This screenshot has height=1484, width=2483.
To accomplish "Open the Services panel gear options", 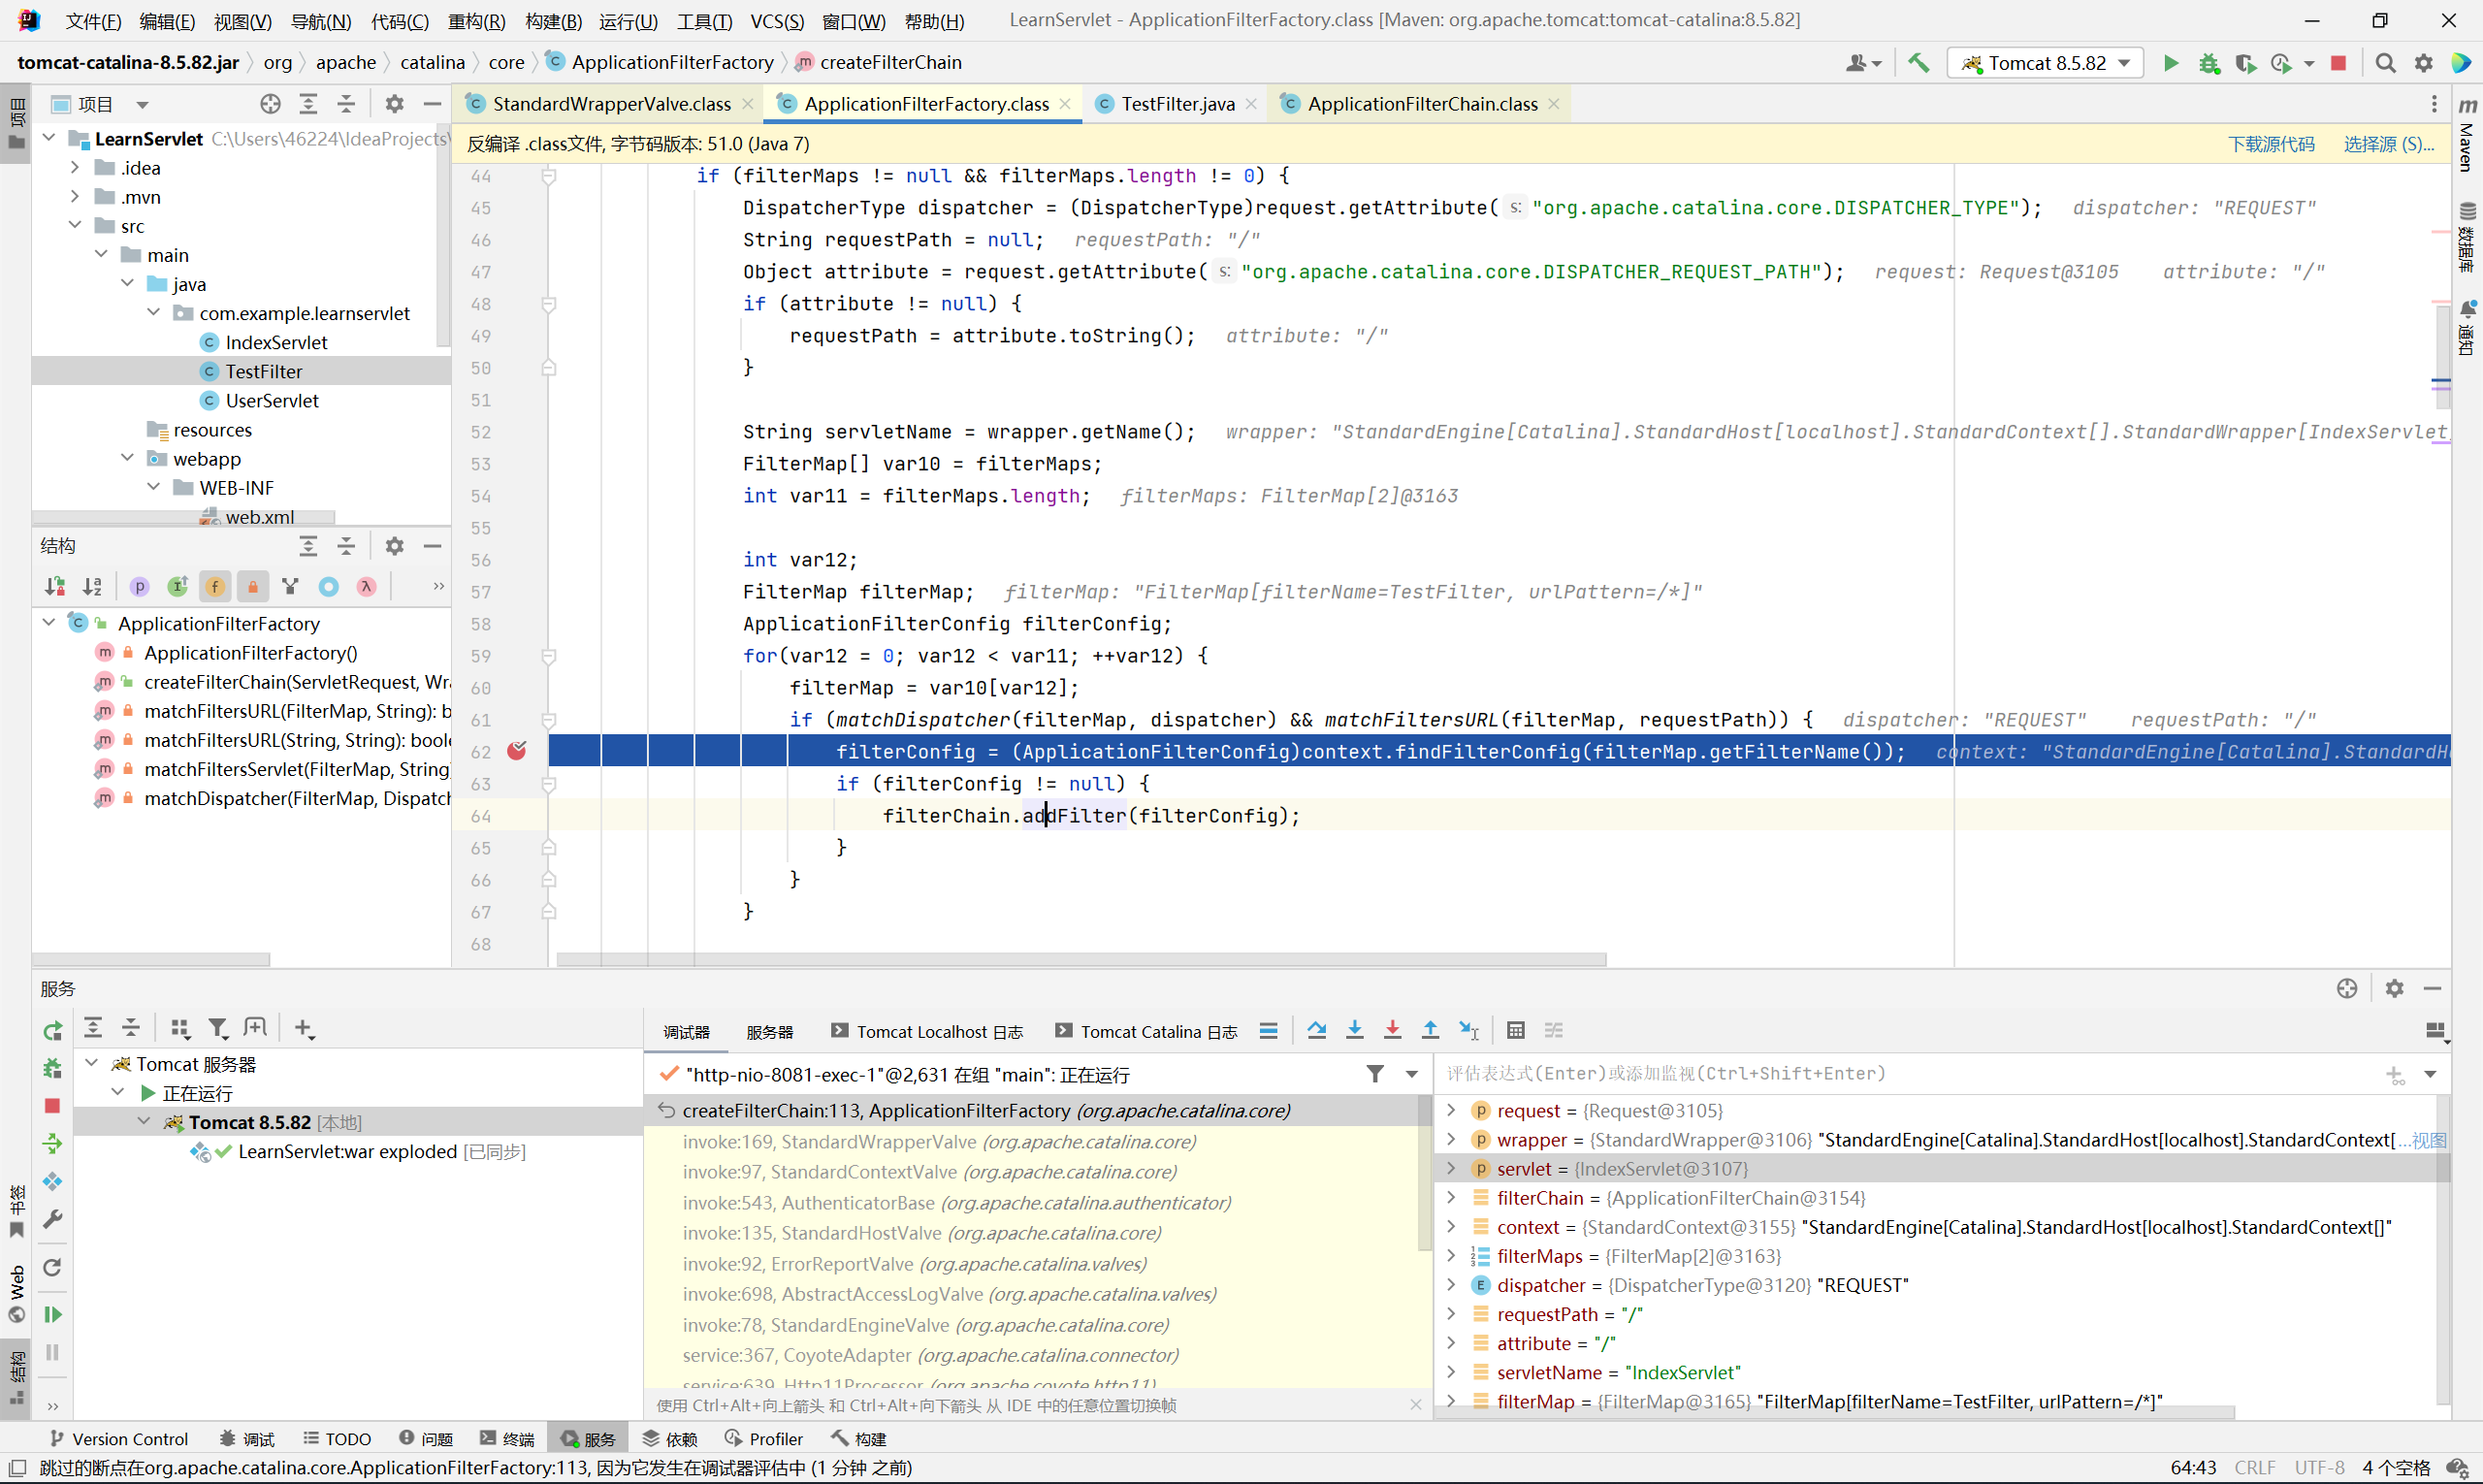I will click(2394, 988).
